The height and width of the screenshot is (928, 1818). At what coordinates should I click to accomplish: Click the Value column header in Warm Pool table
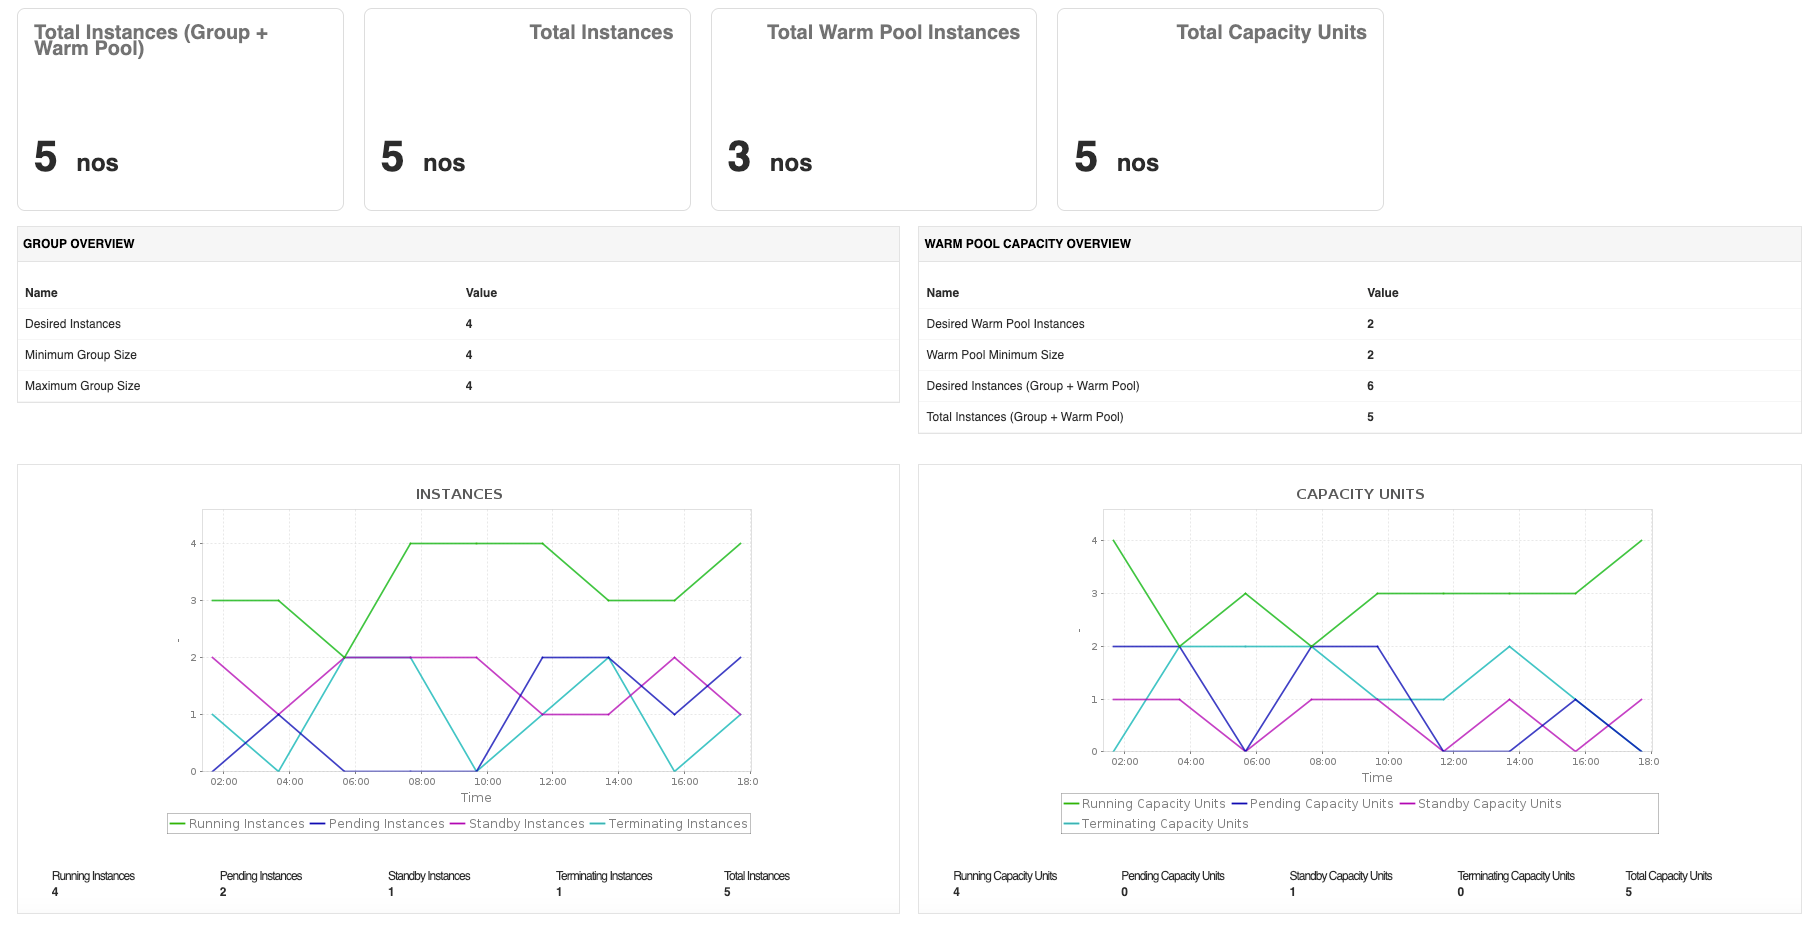point(1383,293)
